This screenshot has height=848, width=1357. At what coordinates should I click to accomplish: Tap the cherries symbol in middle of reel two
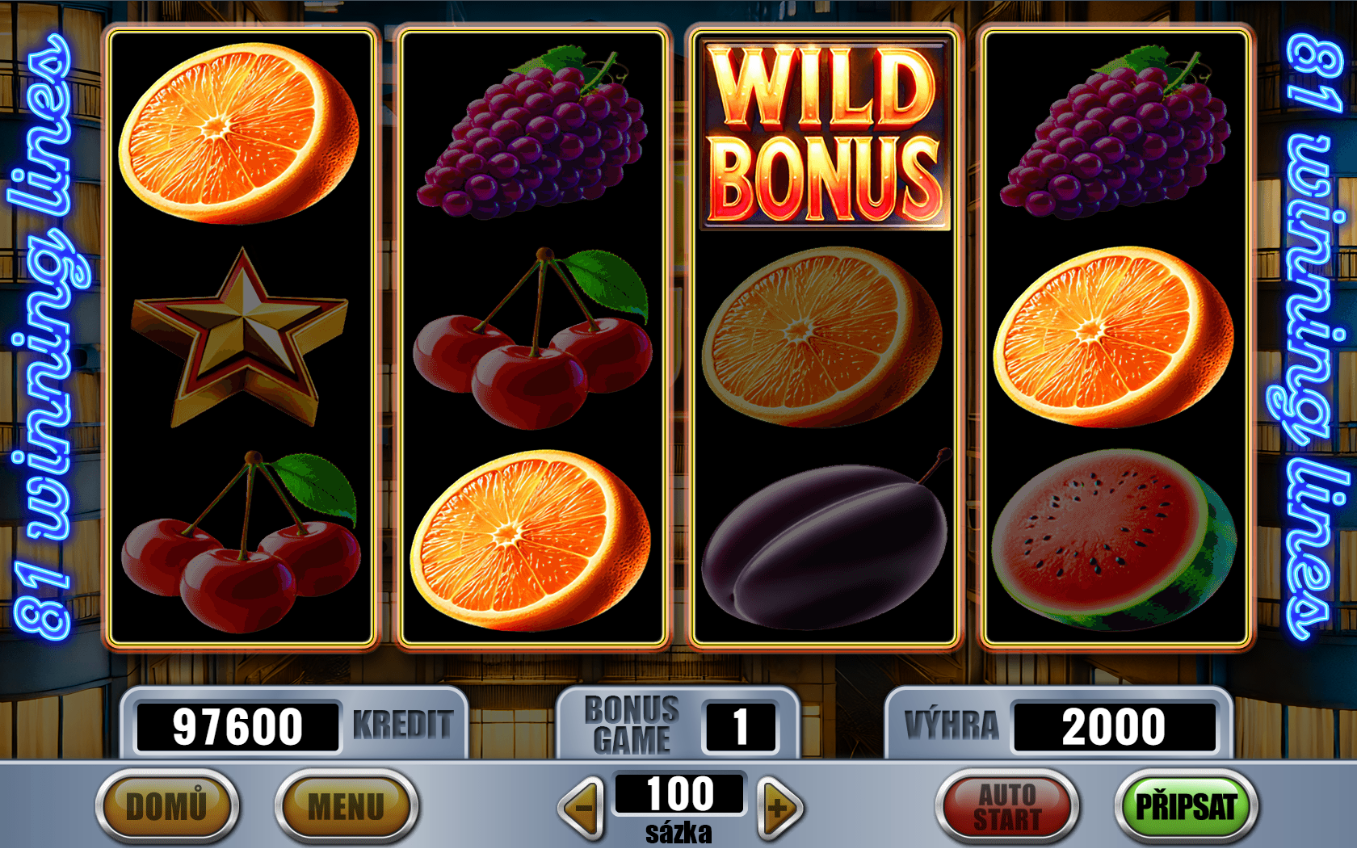coord(532,337)
